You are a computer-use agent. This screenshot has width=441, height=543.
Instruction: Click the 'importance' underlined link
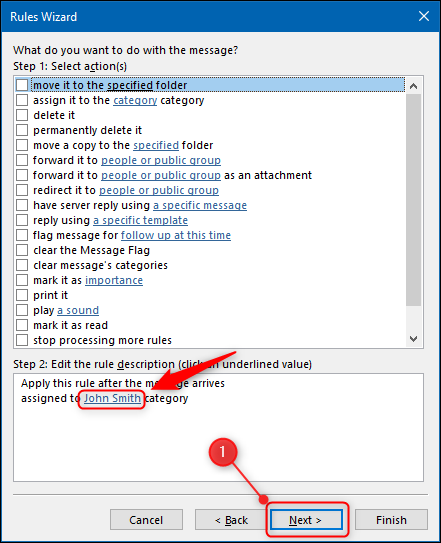tap(114, 280)
